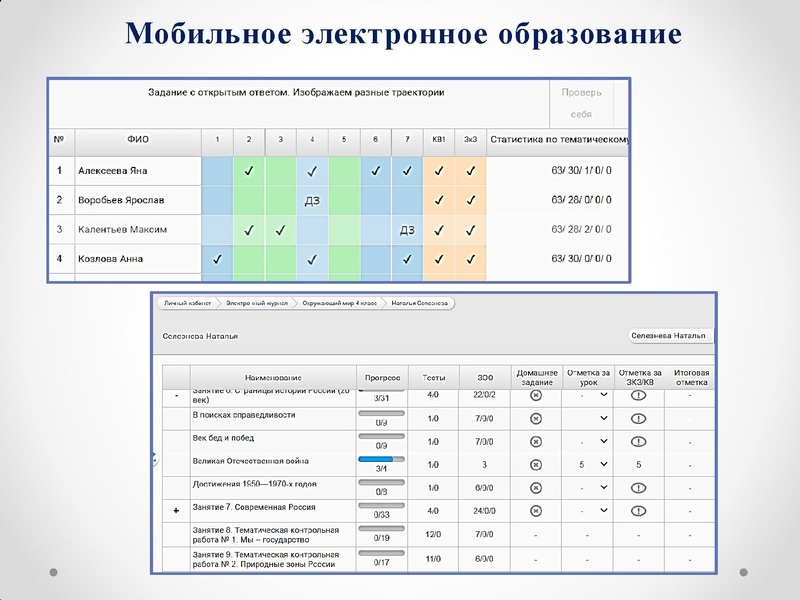Open 'Электронный журнал' from the breadcrumb trail
Image resolution: width=800 pixels, height=600 pixels.
pos(248,303)
